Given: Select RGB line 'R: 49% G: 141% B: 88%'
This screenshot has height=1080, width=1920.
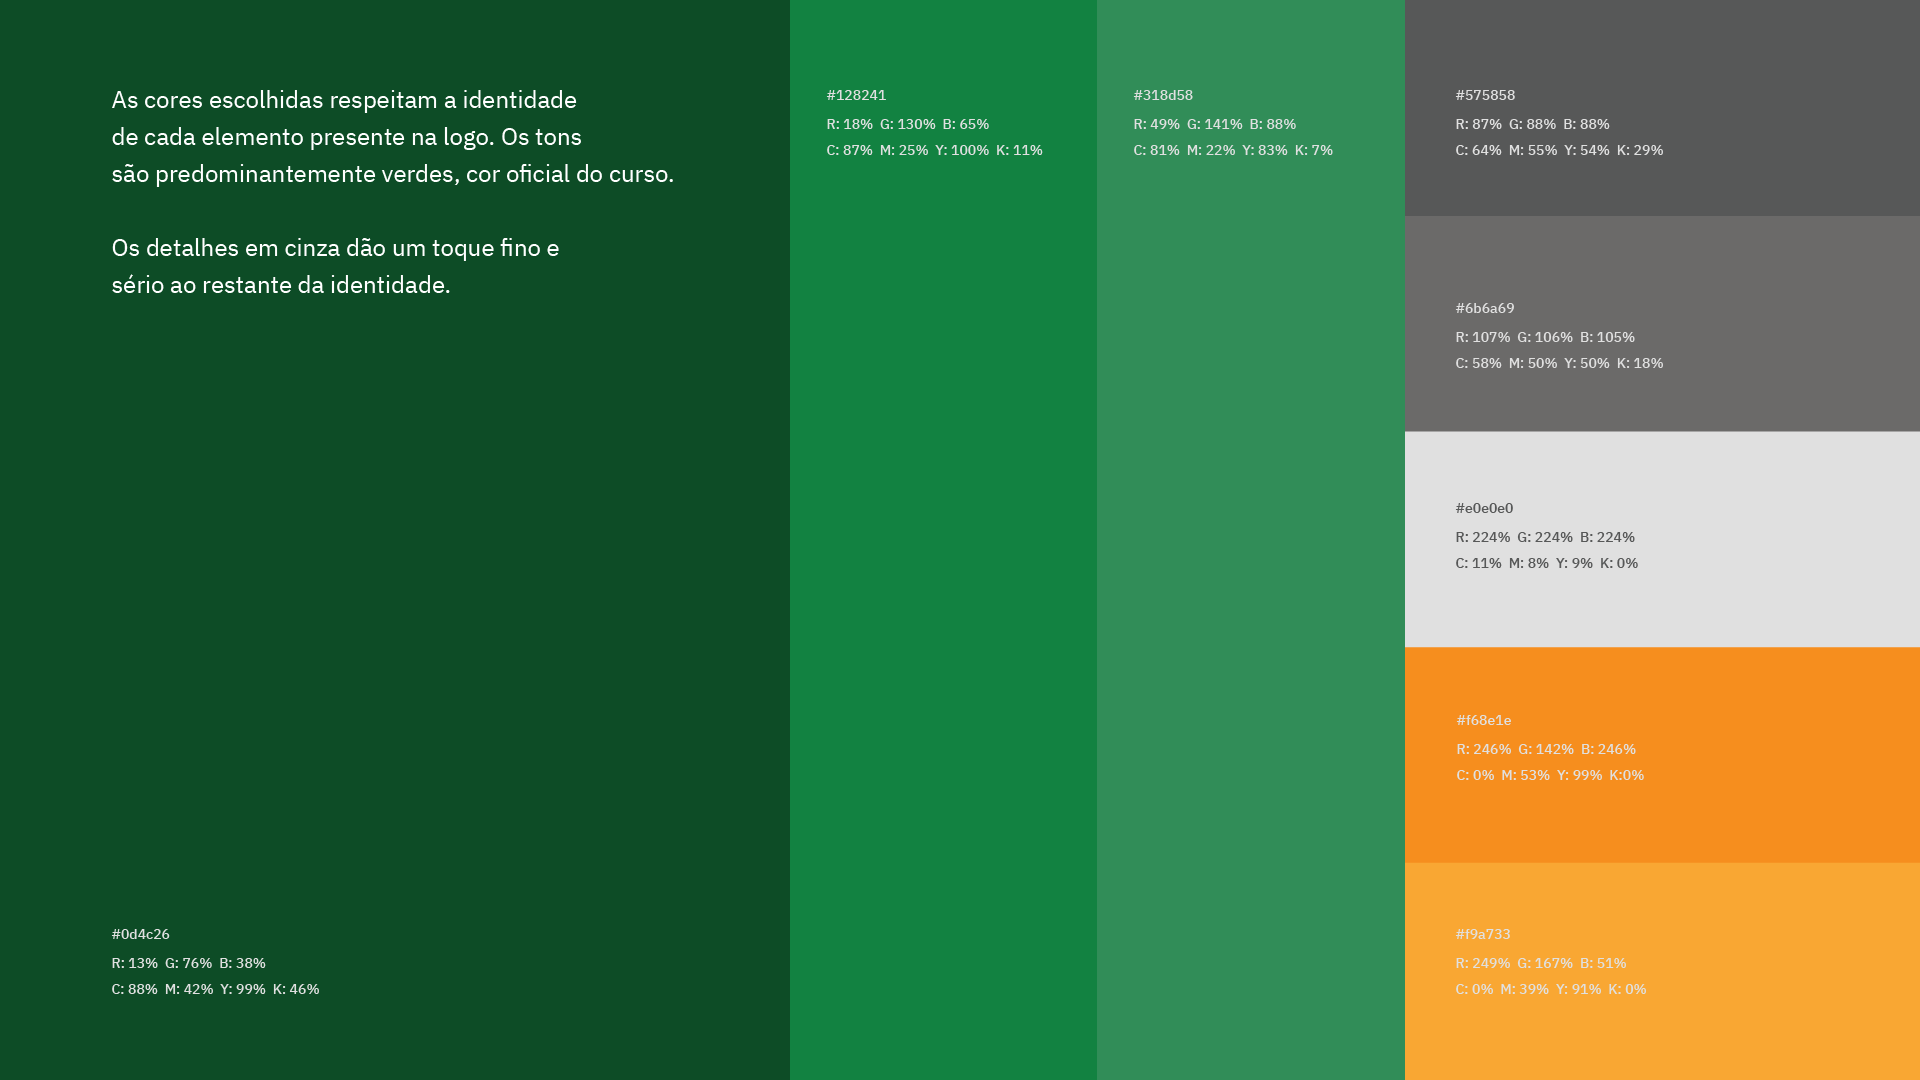Looking at the screenshot, I should coord(1215,124).
